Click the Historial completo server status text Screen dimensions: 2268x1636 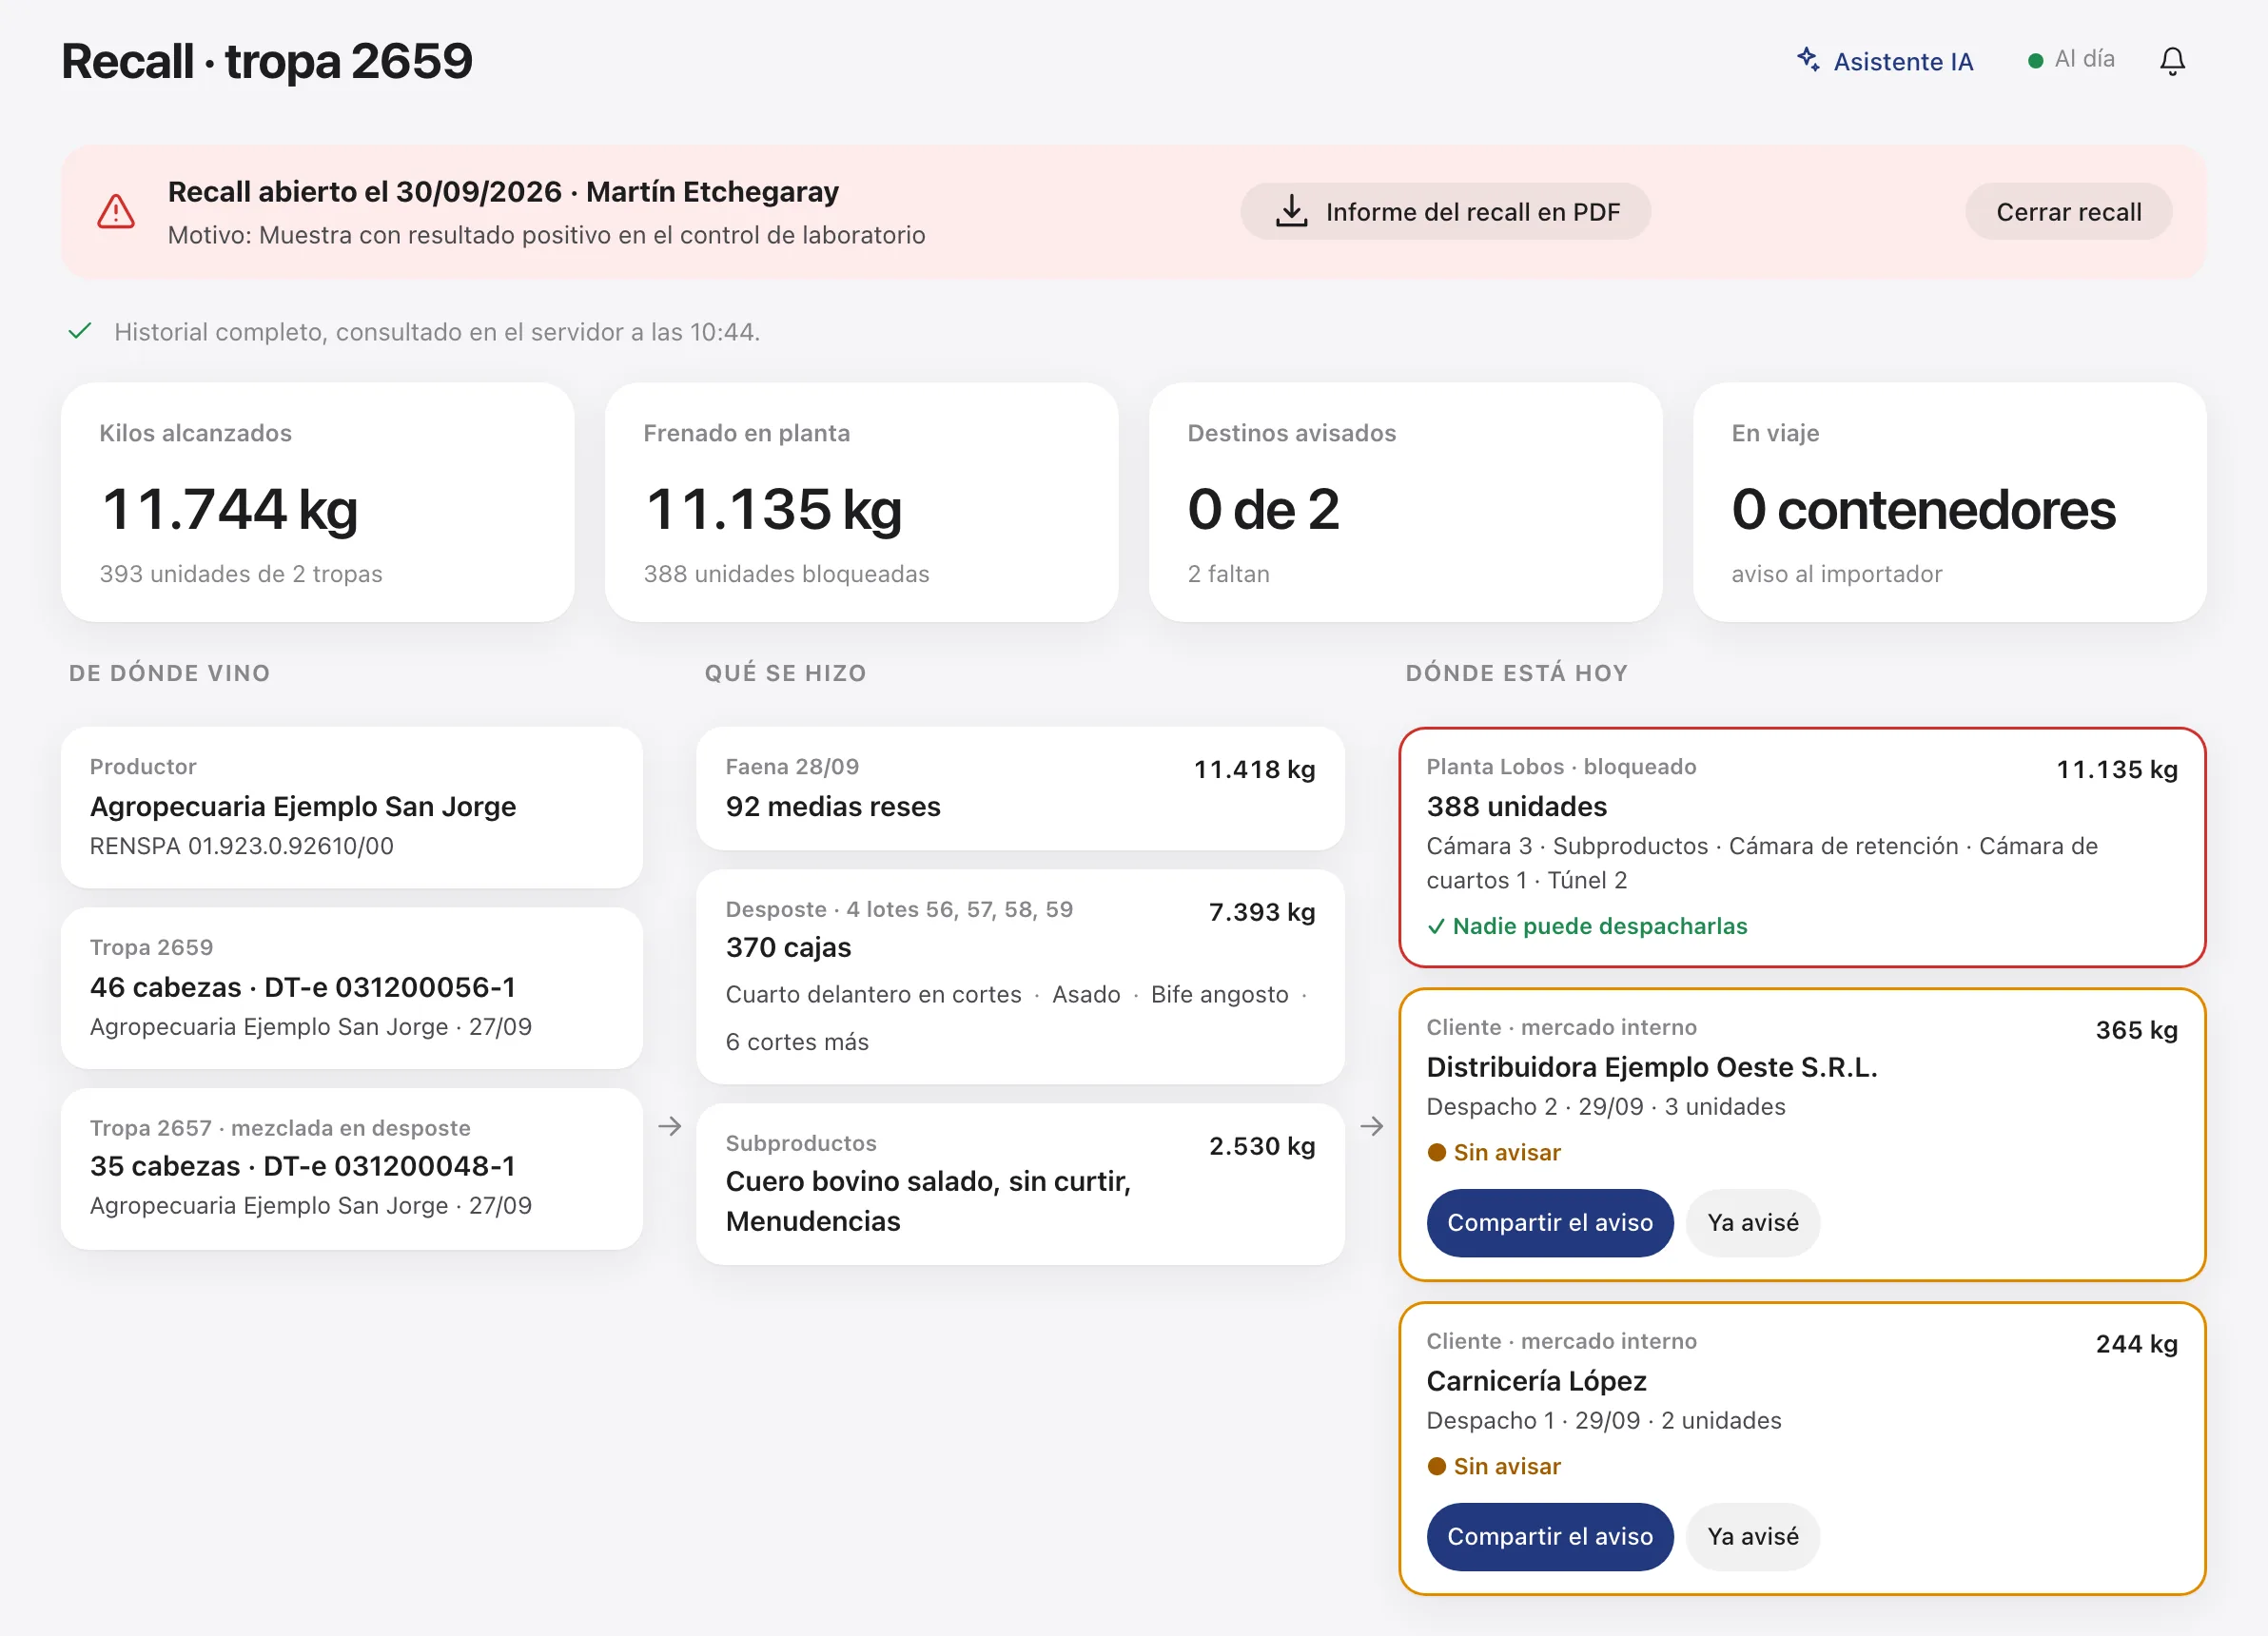[437, 332]
